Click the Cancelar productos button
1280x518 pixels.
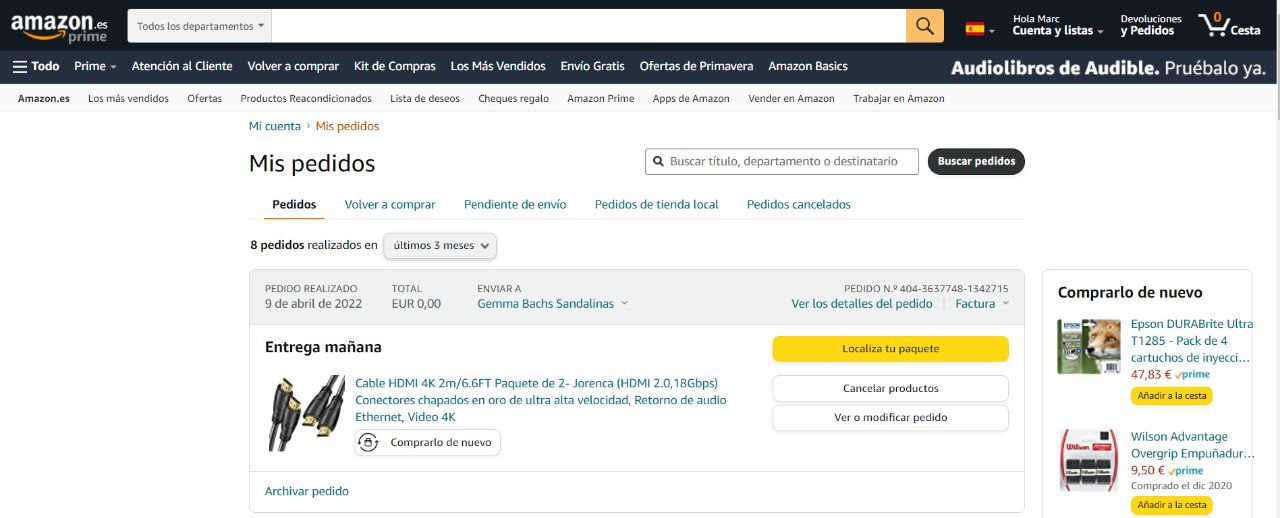click(890, 388)
